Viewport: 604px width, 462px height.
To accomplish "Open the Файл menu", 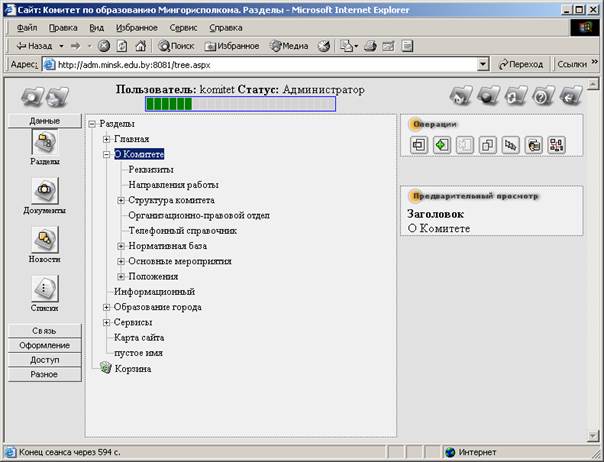I will coord(27,28).
